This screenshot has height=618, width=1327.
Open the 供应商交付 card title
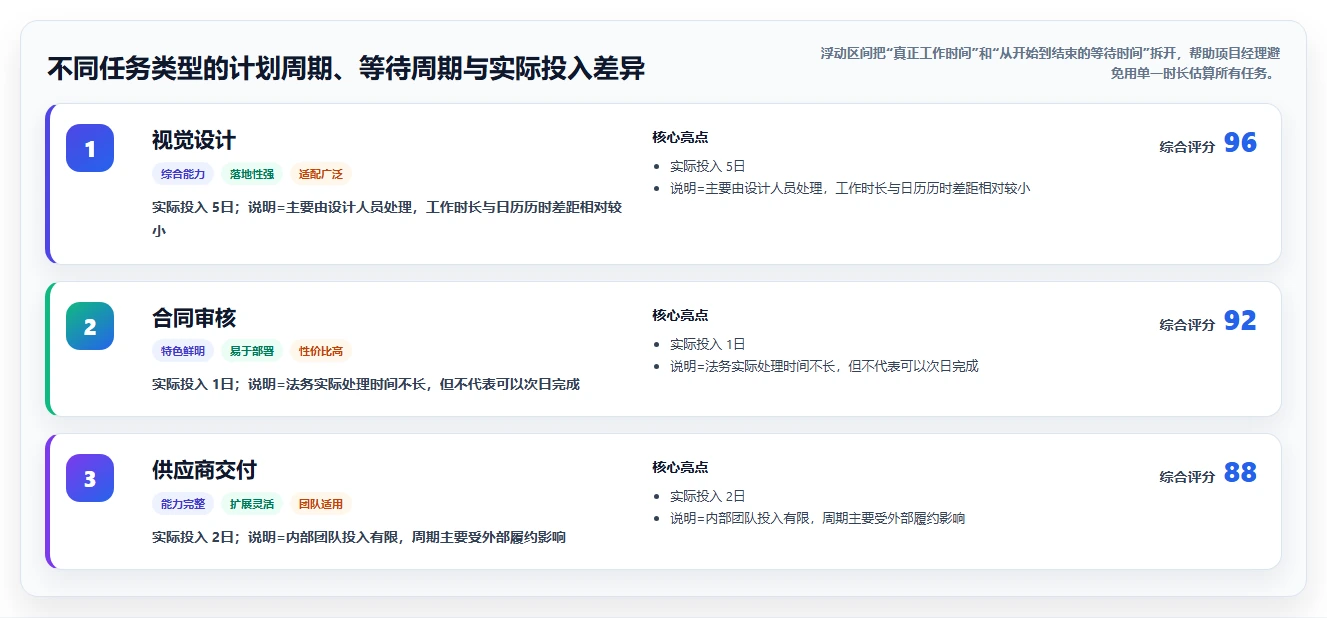pos(205,470)
